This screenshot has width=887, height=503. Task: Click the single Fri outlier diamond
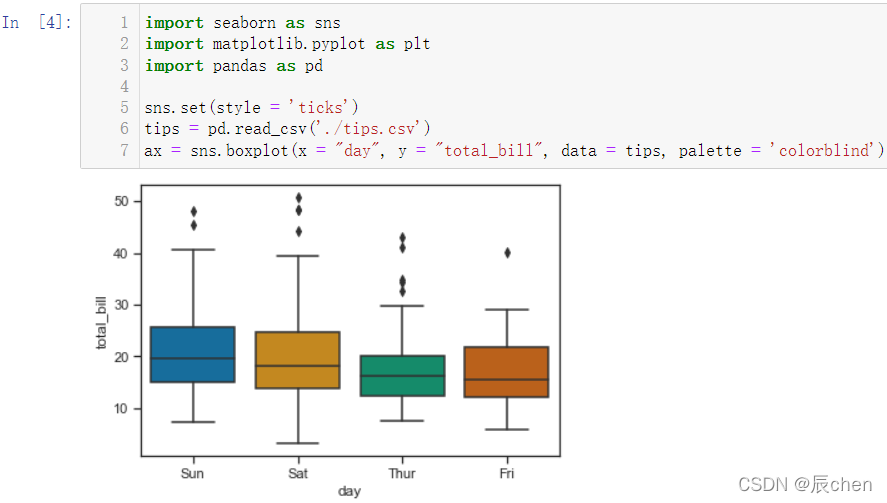click(x=507, y=253)
